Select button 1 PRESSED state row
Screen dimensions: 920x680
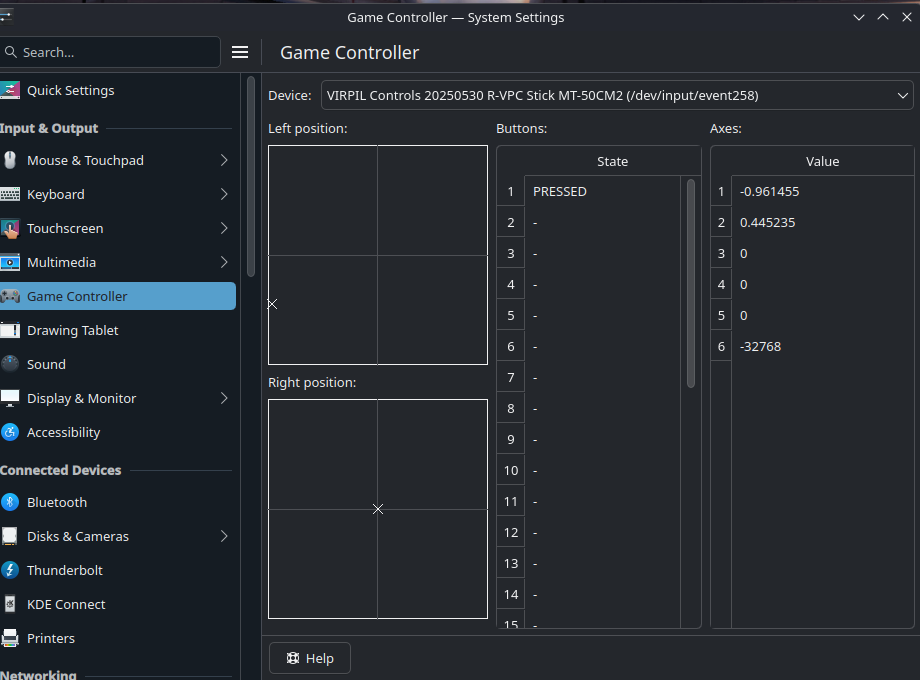[597, 191]
